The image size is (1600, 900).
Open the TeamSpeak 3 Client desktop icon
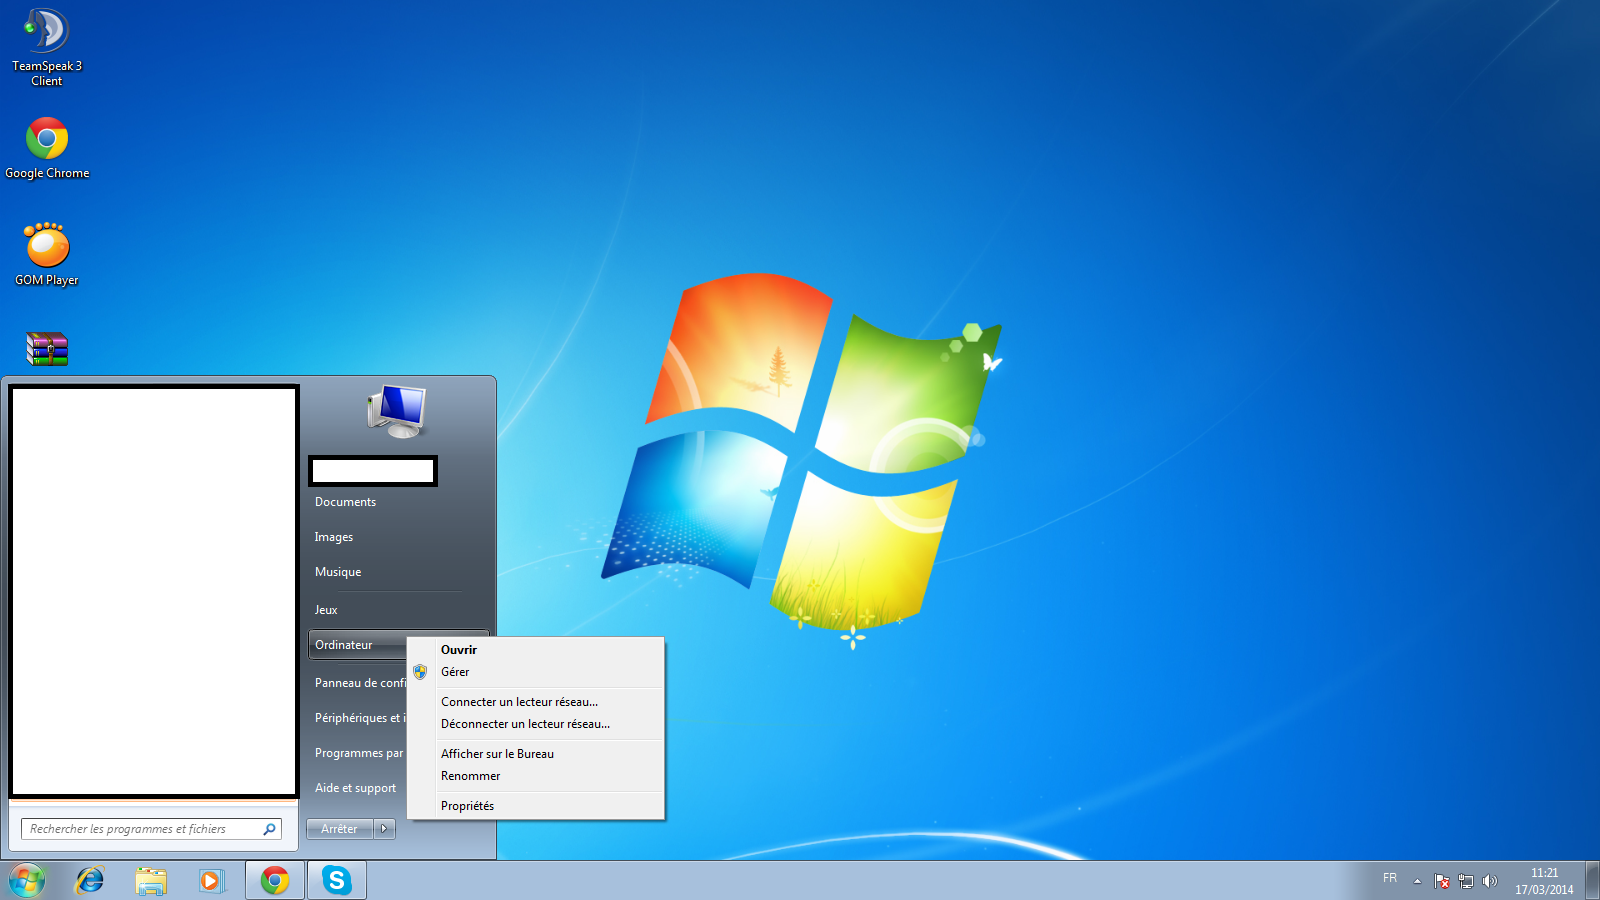[47, 48]
